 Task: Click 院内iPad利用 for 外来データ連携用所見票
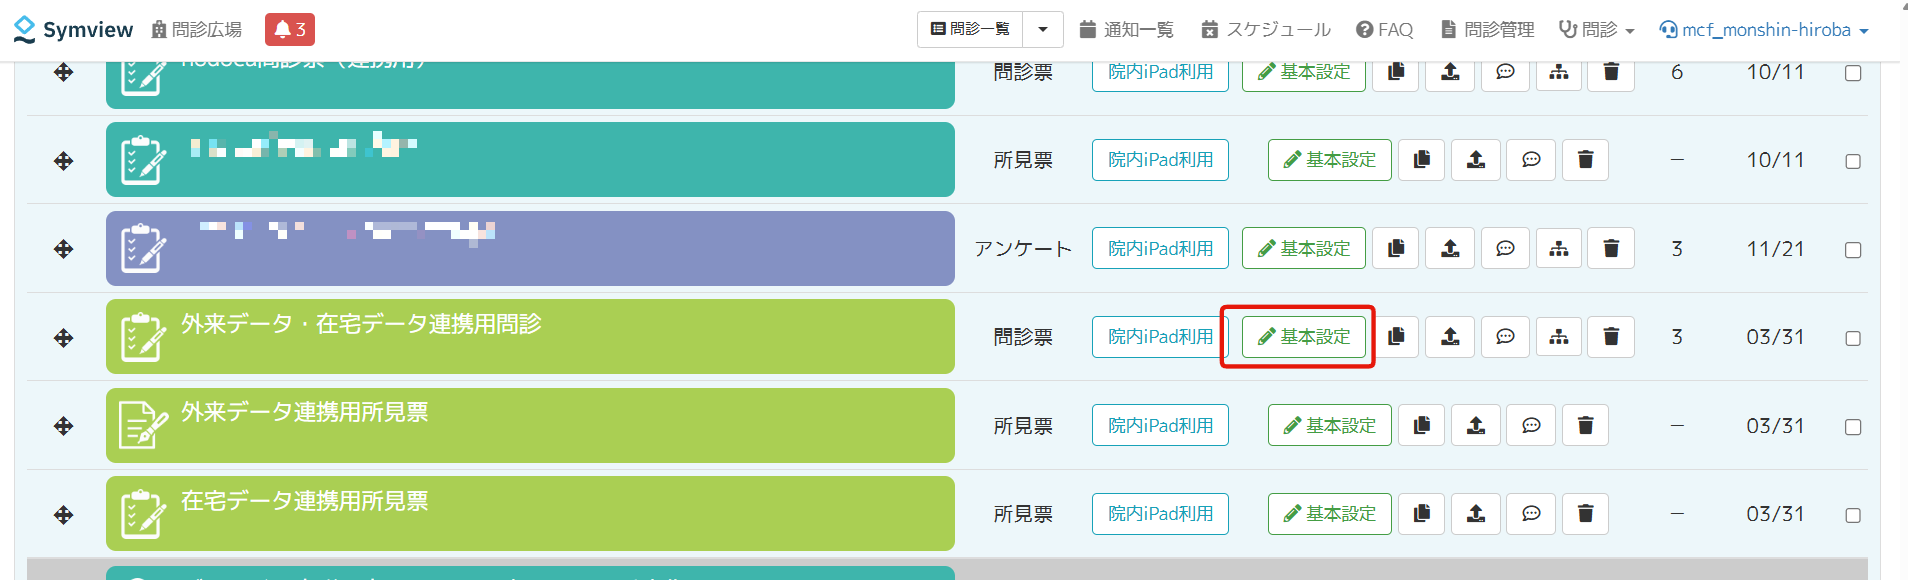1160,426
